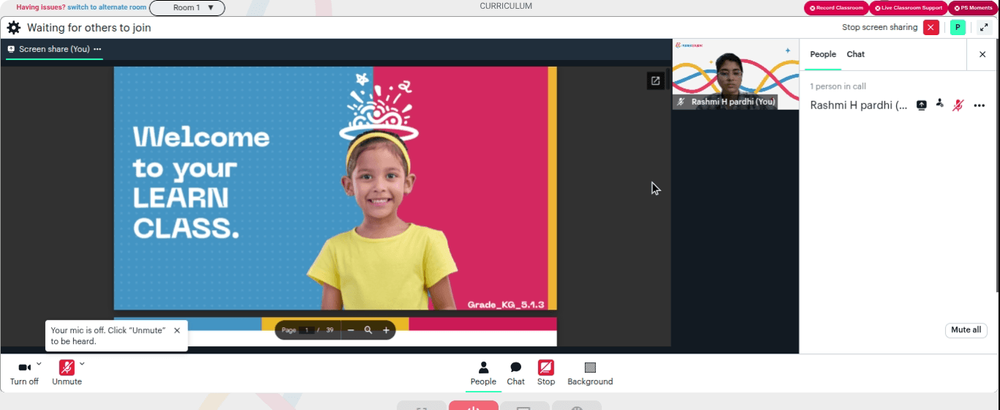Open Screen share options (three dots) menu
The width and height of the screenshot is (1000, 410).
[x=97, y=49]
